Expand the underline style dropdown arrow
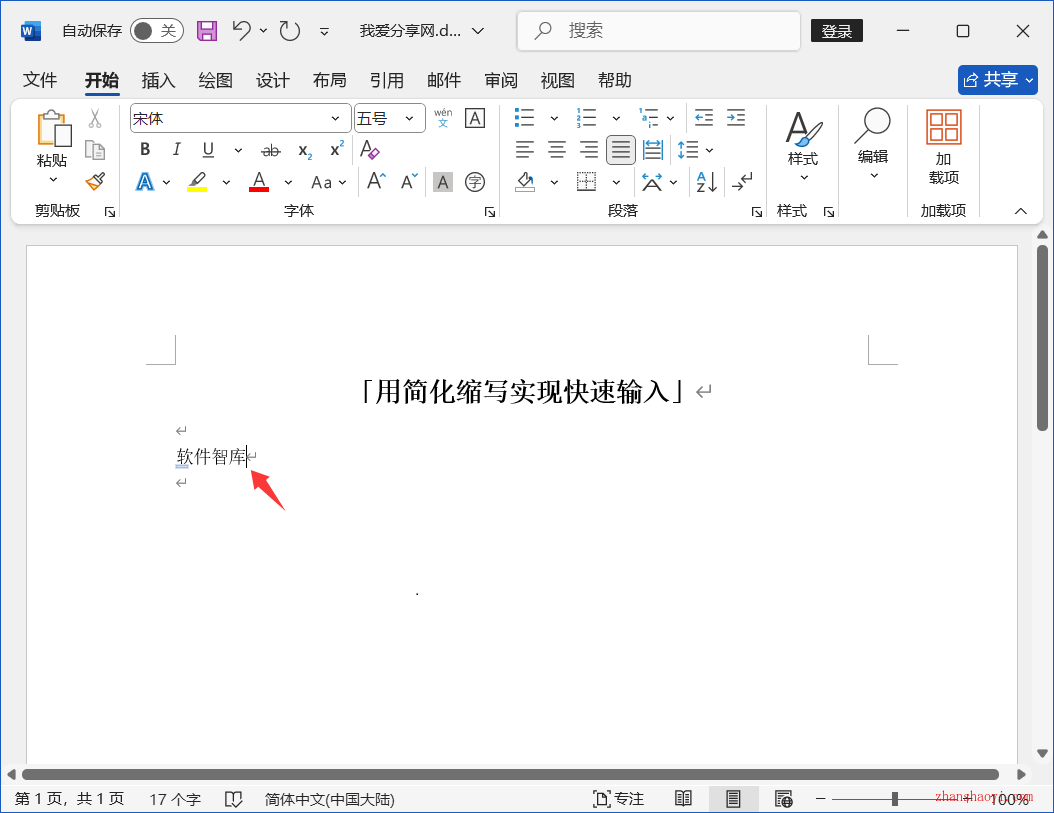This screenshot has width=1054, height=813. [238, 151]
